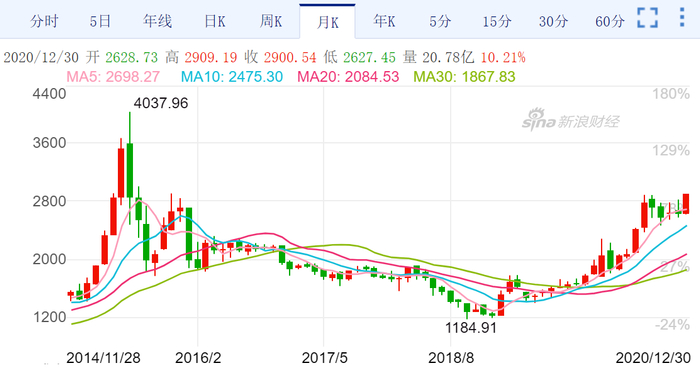Open the 周K weekly candlestick tab
Screen dimensions: 700x368
click(x=271, y=21)
